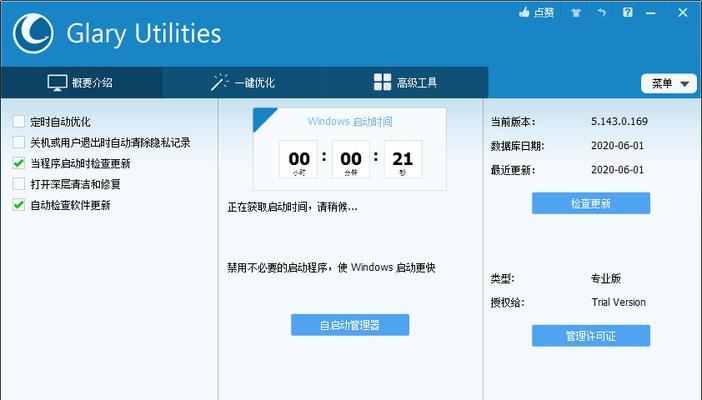Click the 禁用不必要的启动程序 description text
The height and width of the screenshot is (400, 702).
tap(331, 268)
